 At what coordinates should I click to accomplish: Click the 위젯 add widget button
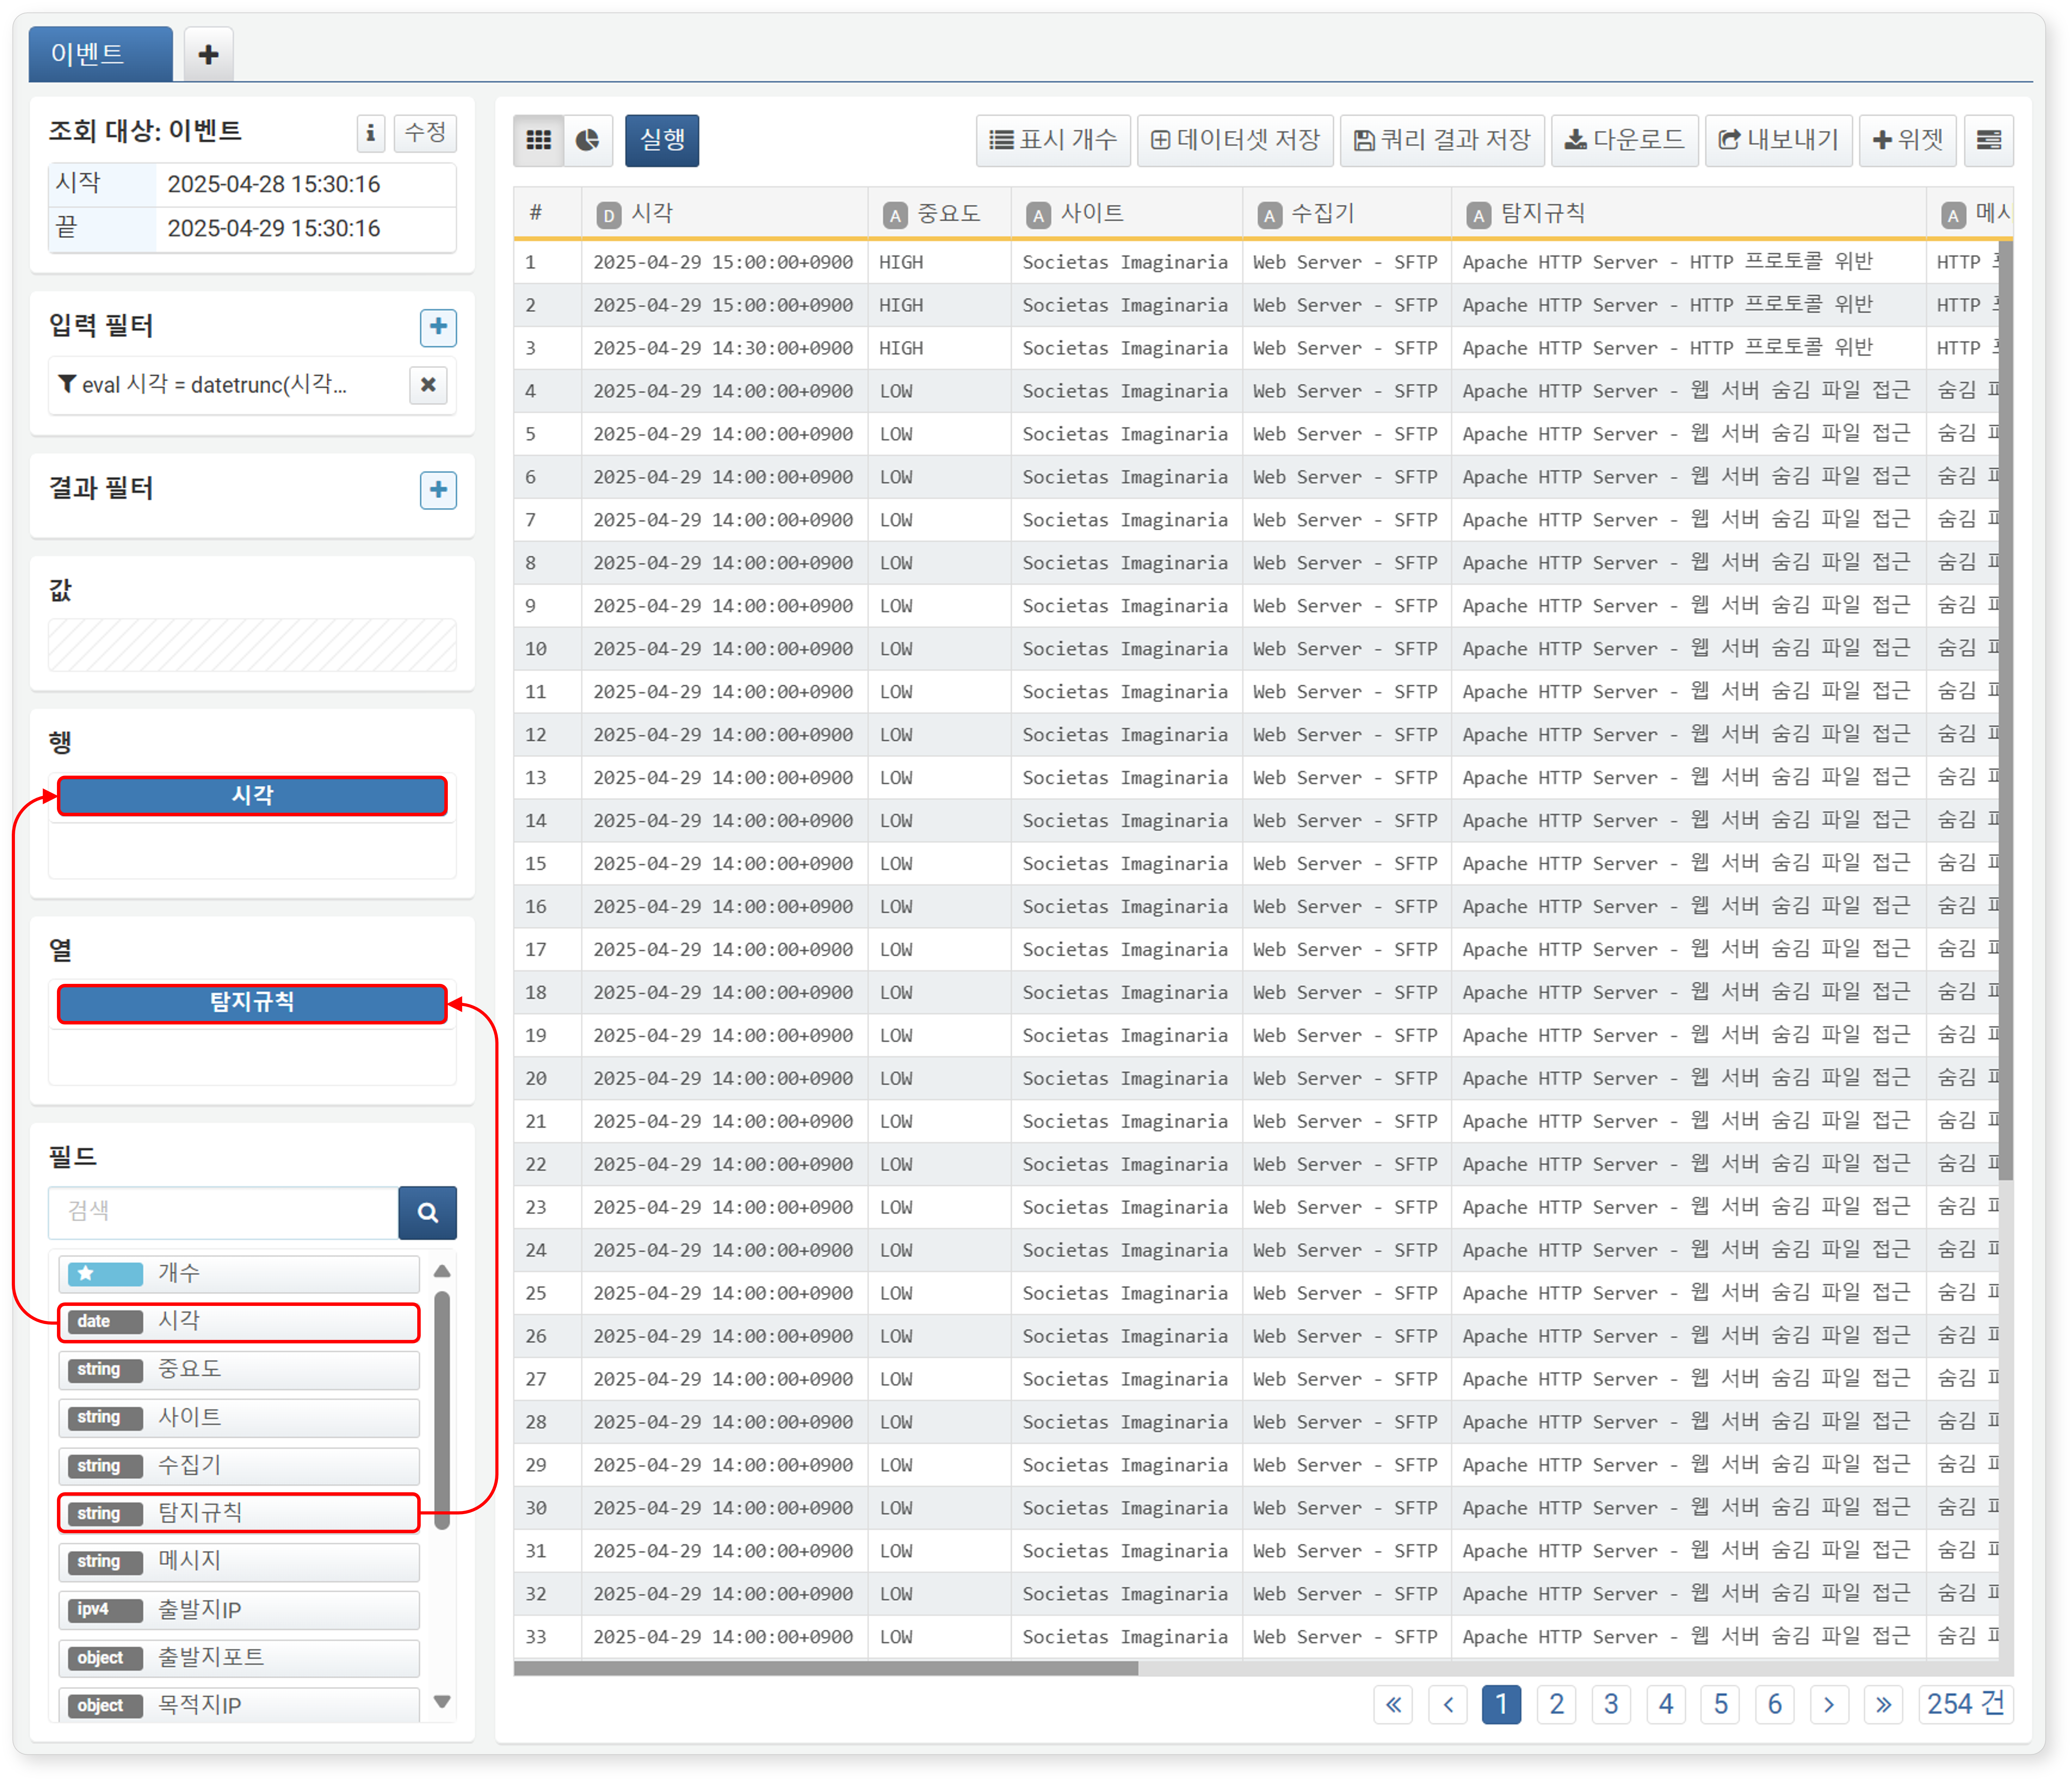(x=1908, y=140)
